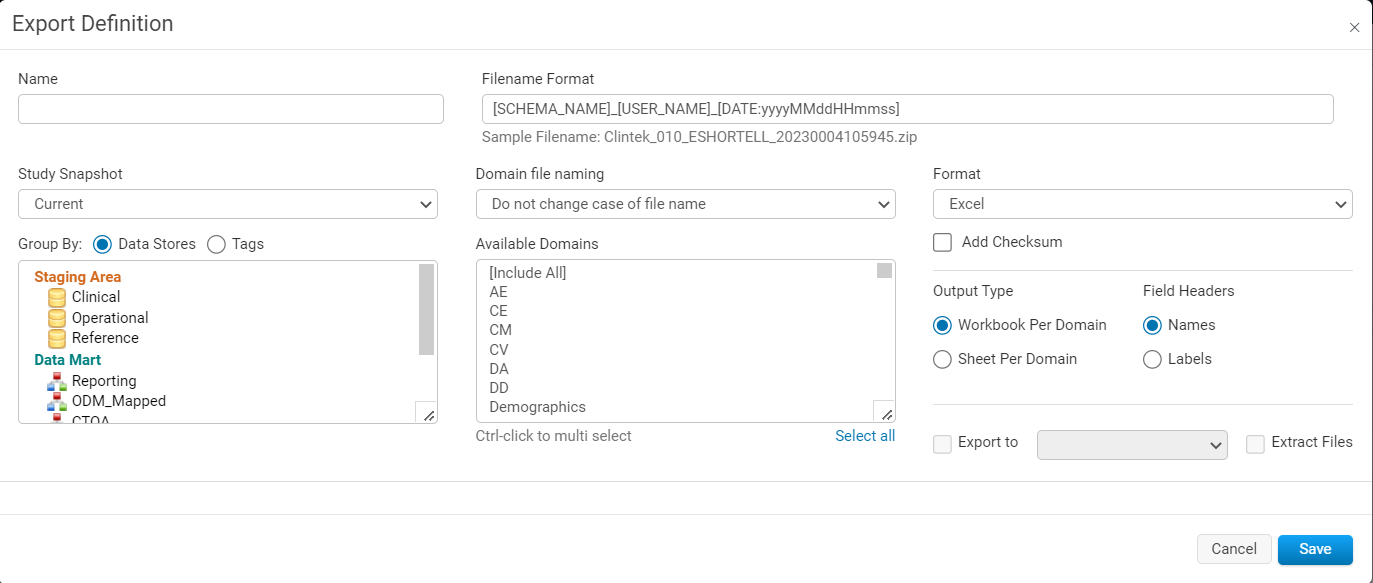Select the Clinical data store

96,297
